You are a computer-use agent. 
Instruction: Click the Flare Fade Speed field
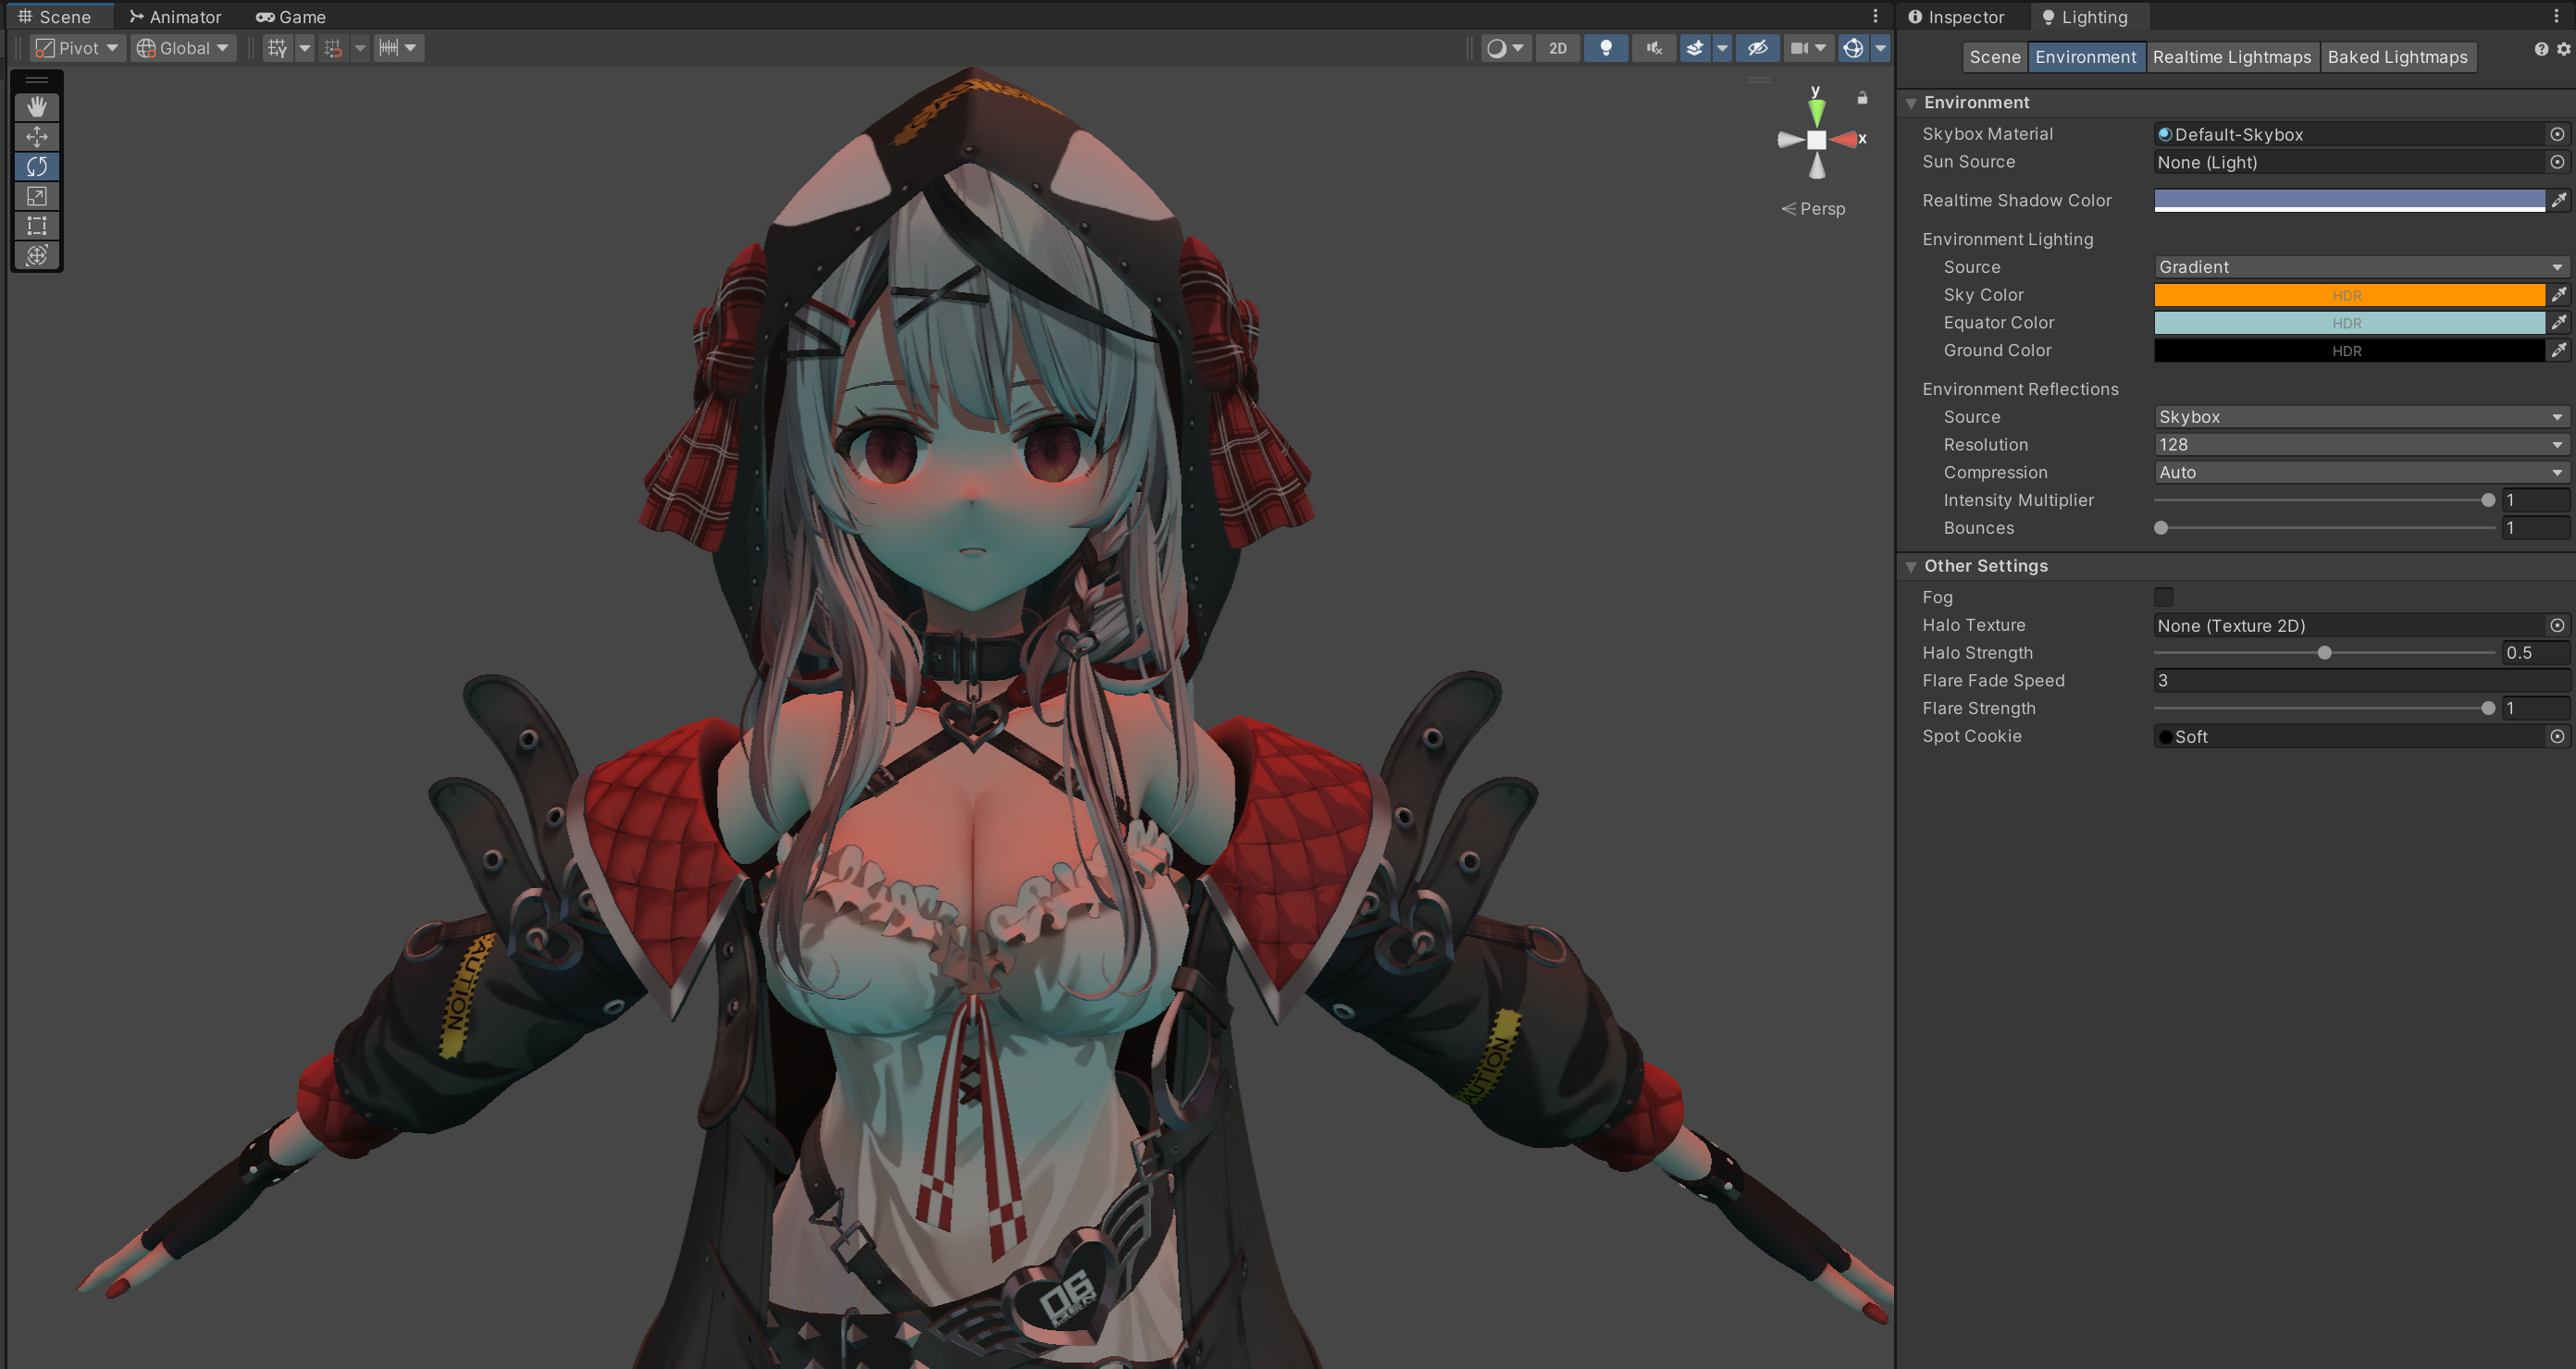[x=2359, y=681]
